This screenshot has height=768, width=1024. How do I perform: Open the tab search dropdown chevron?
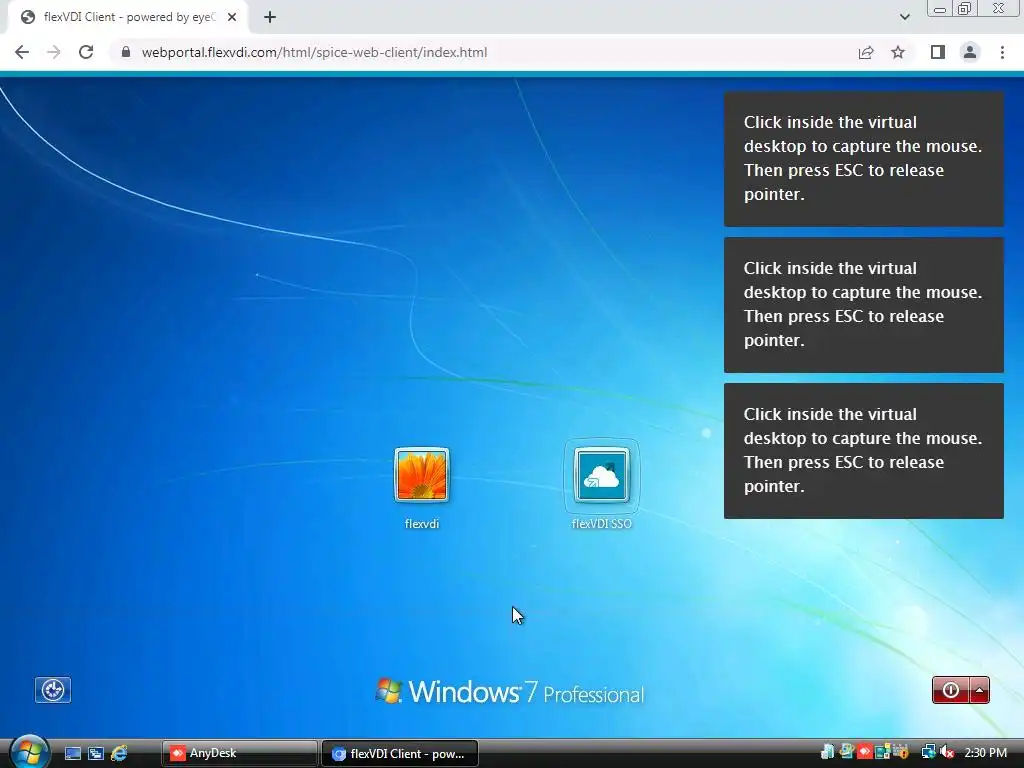coord(904,17)
